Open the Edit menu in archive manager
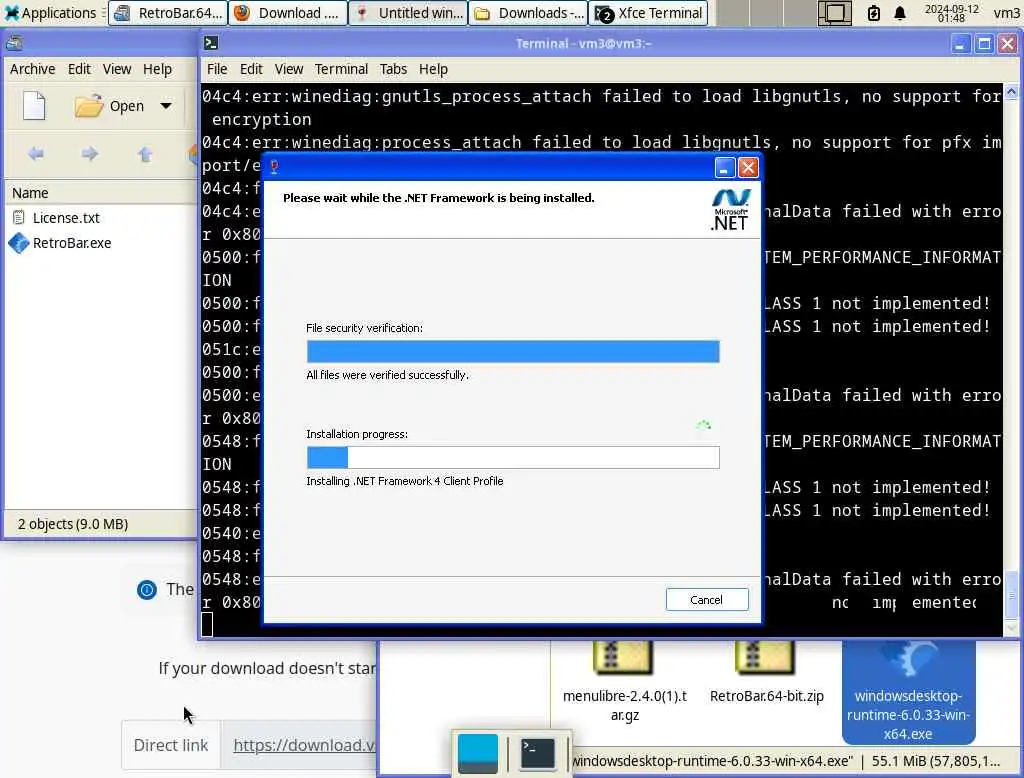The width and height of the screenshot is (1024, 778). click(79, 69)
